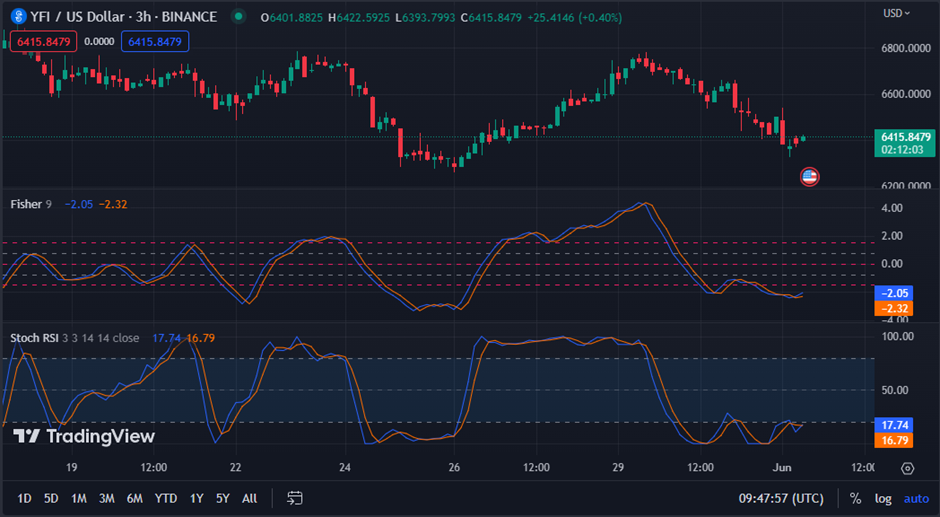This screenshot has width=940, height=517.
Task: Toggle log scale on price axis
Action: click(x=882, y=498)
